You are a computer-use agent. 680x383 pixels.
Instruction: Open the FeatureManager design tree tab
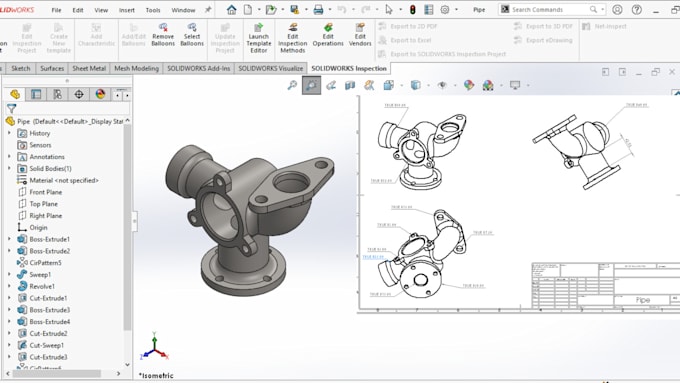(x=15, y=94)
